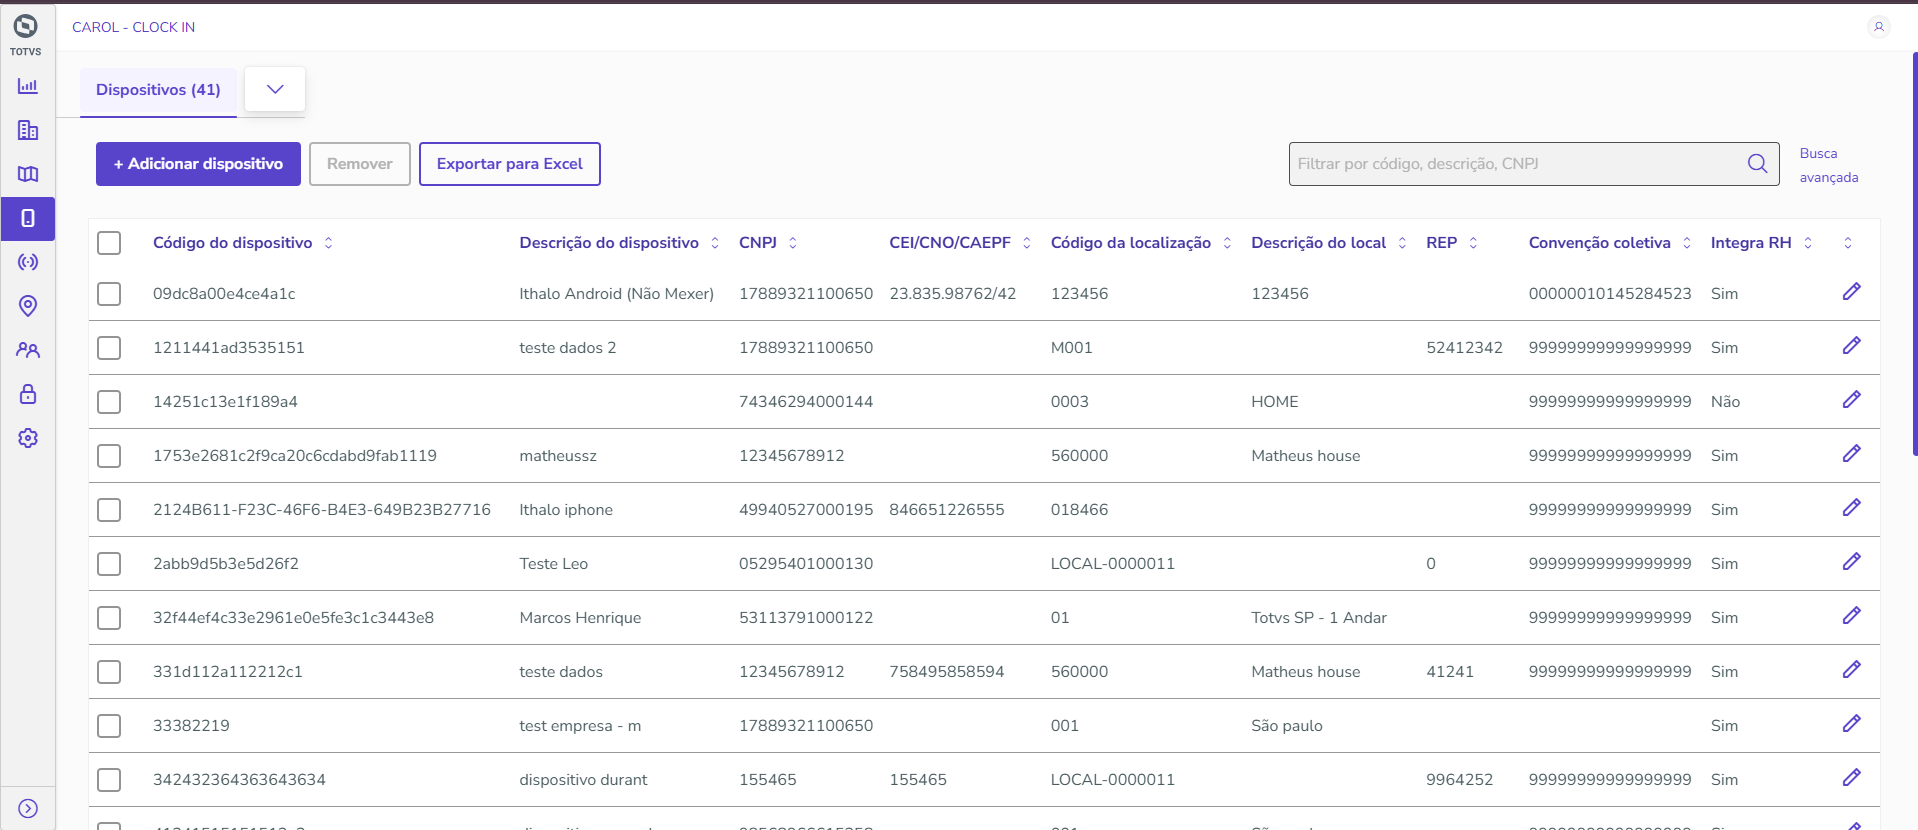Select the Teste Leo device checkbox
This screenshot has height=830, width=1918.
[109, 564]
